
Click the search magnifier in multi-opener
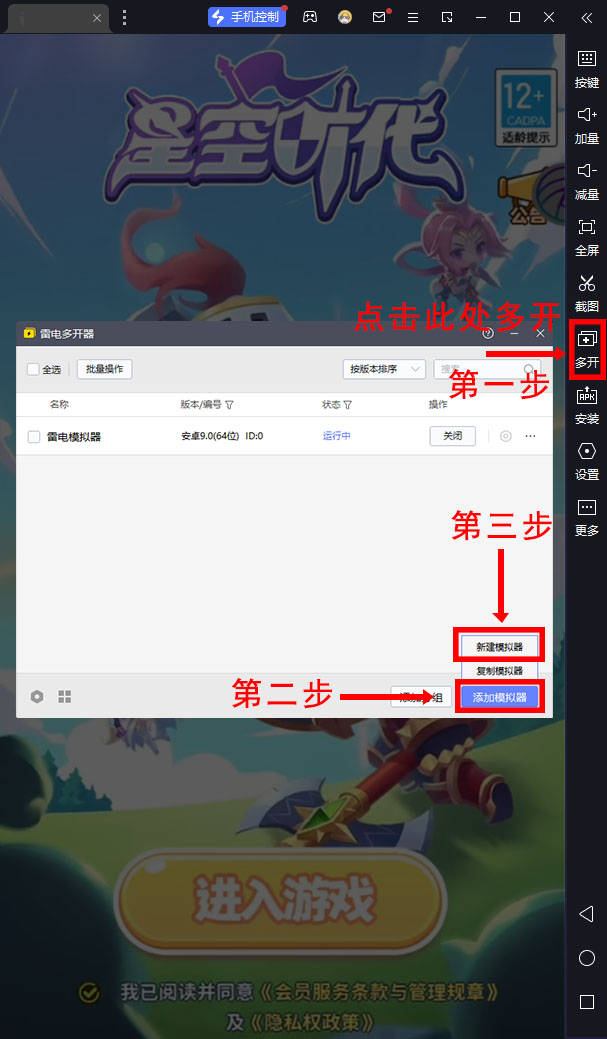click(529, 369)
